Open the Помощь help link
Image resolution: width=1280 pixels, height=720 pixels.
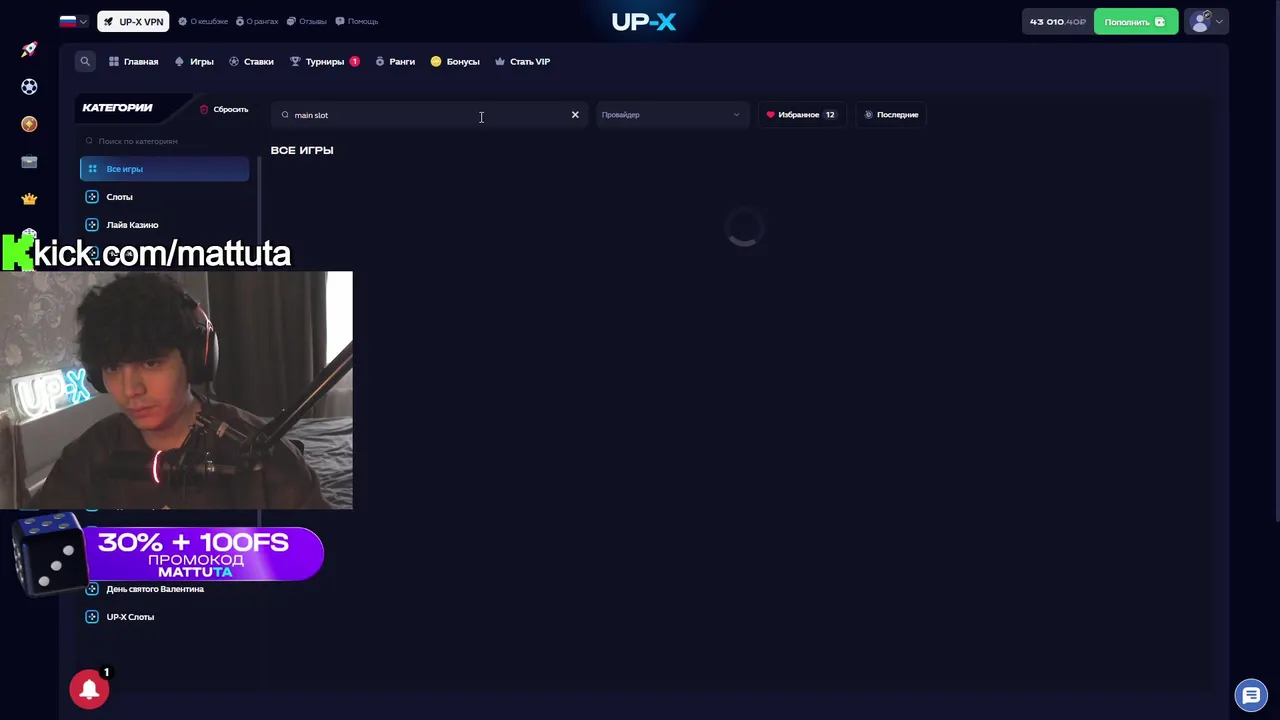click(357, 21)
